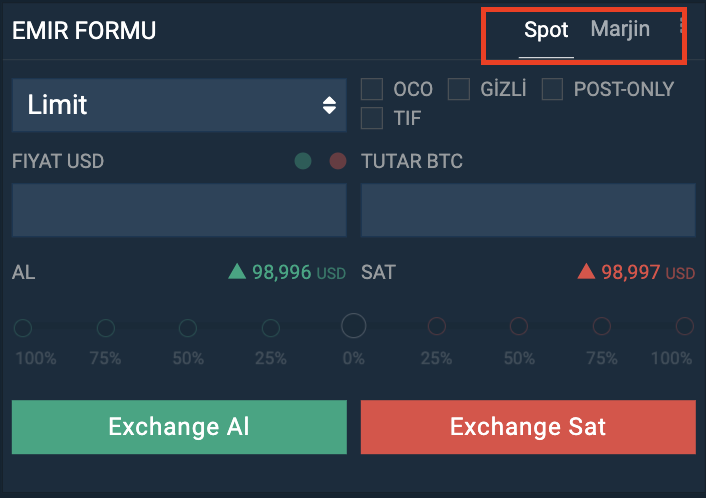
Task: Select the sell-side 75% circle
Action: point(602,326)
